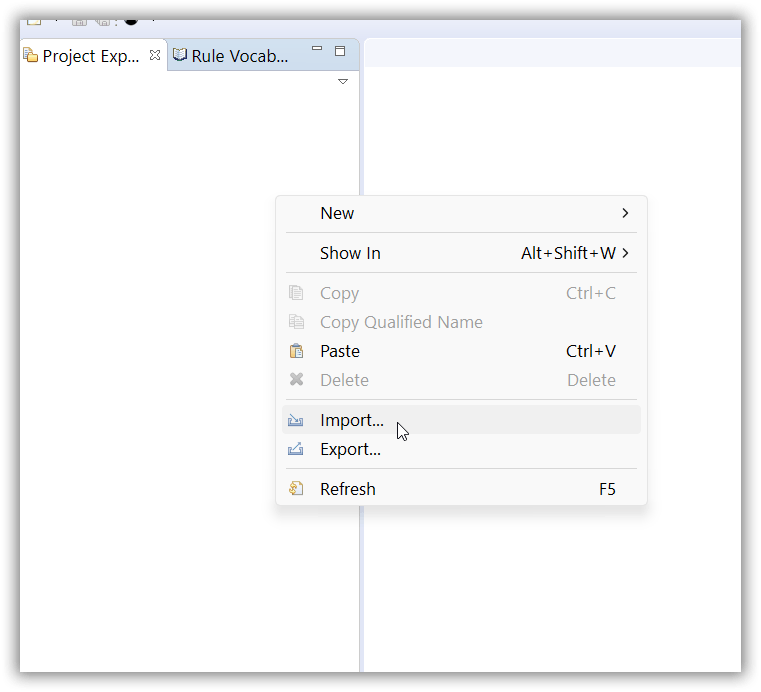Open the Project Explorer view menu triangle
This screenshot has height=692, width=761.
pos(343,81)
